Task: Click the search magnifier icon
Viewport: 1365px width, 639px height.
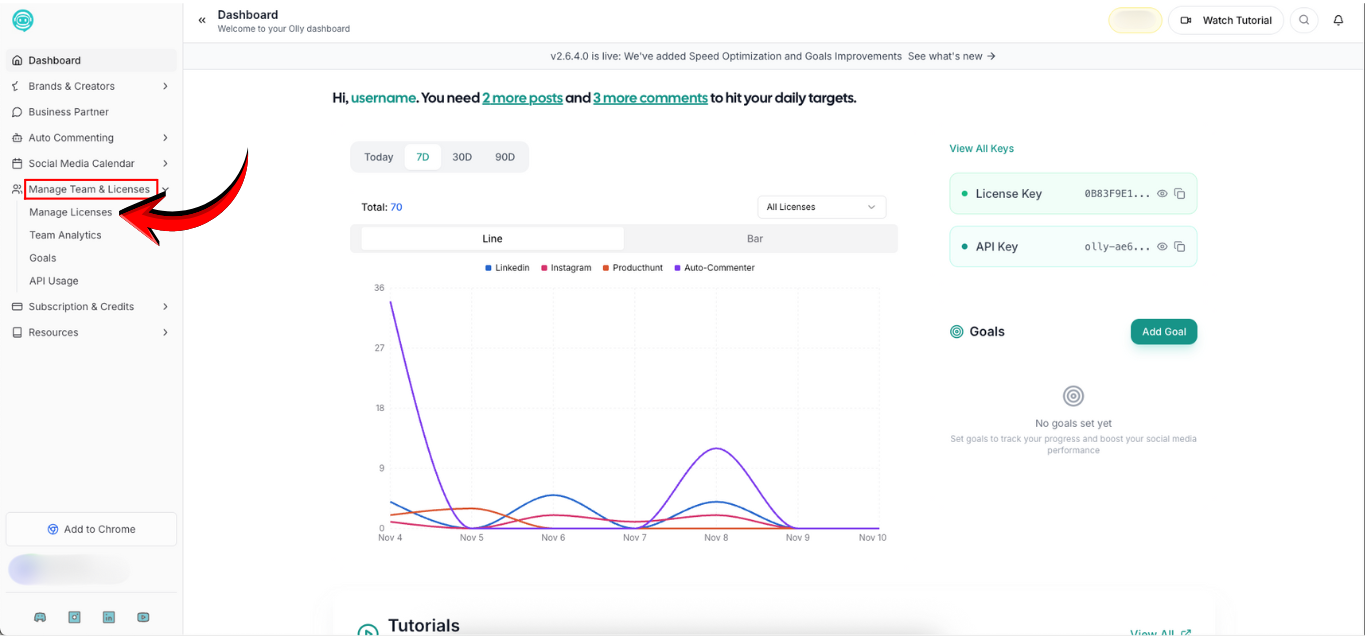Action: [1304, 20]
